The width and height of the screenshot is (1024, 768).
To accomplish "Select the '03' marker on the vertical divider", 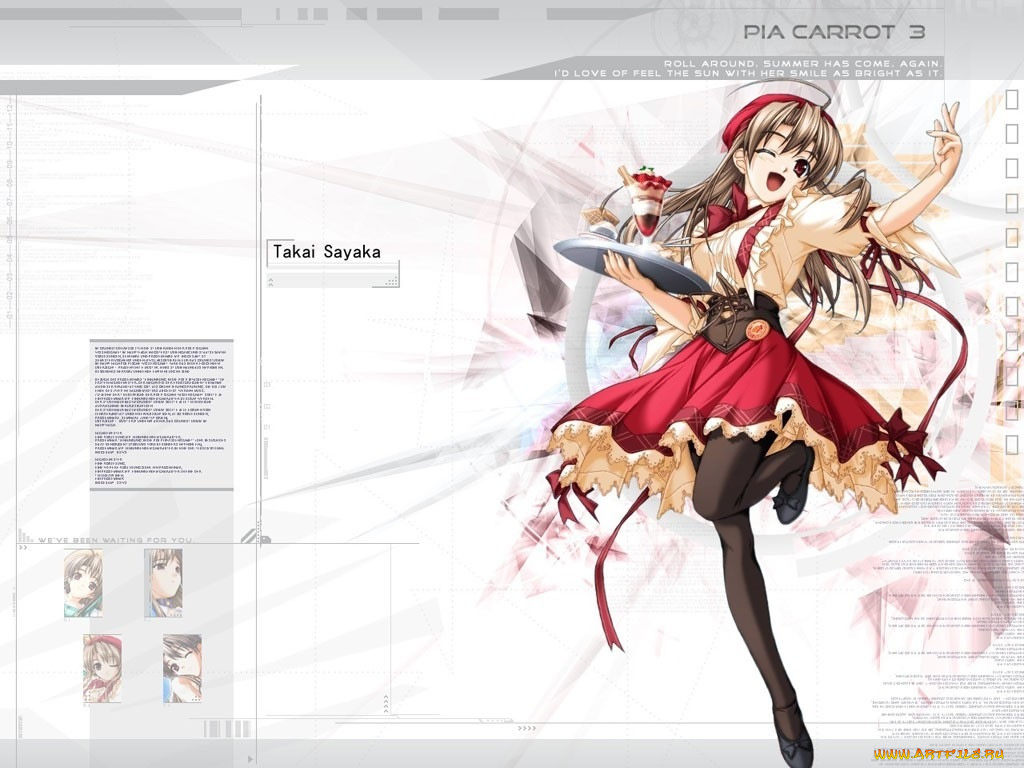I will point(267,384).
